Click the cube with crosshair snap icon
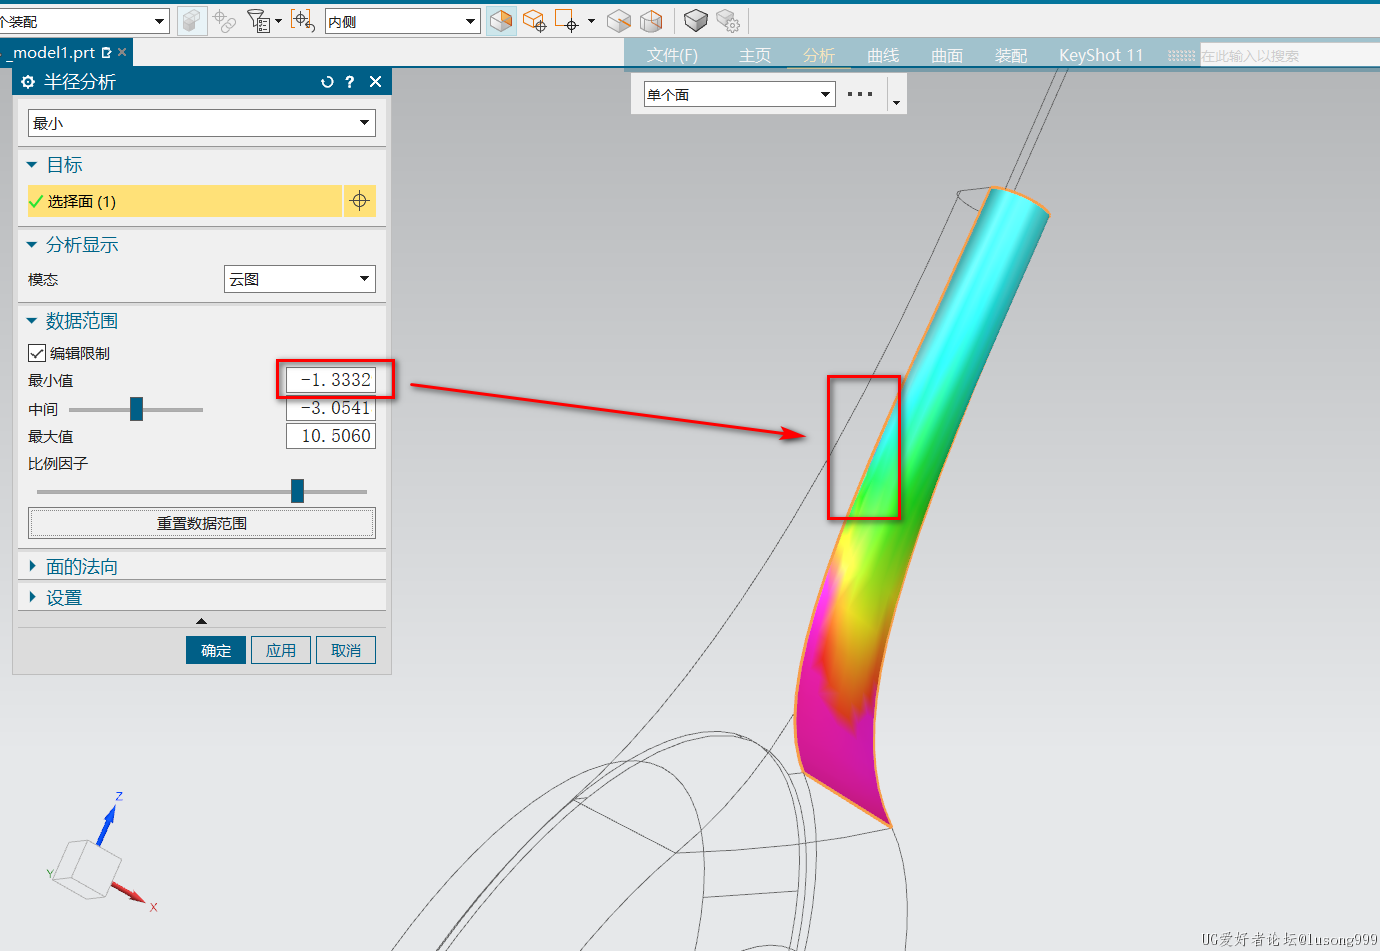 (x=534, y=21)
